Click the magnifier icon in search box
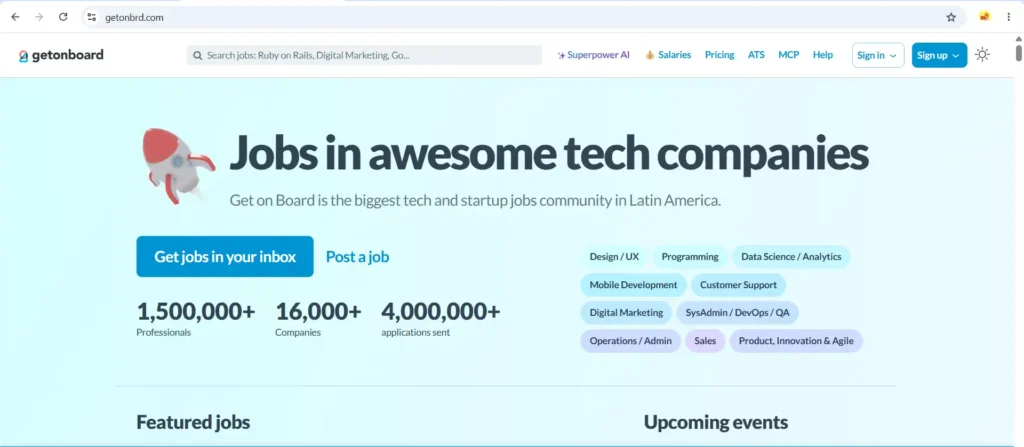The image size is (1024, 447). coord(197,56)
